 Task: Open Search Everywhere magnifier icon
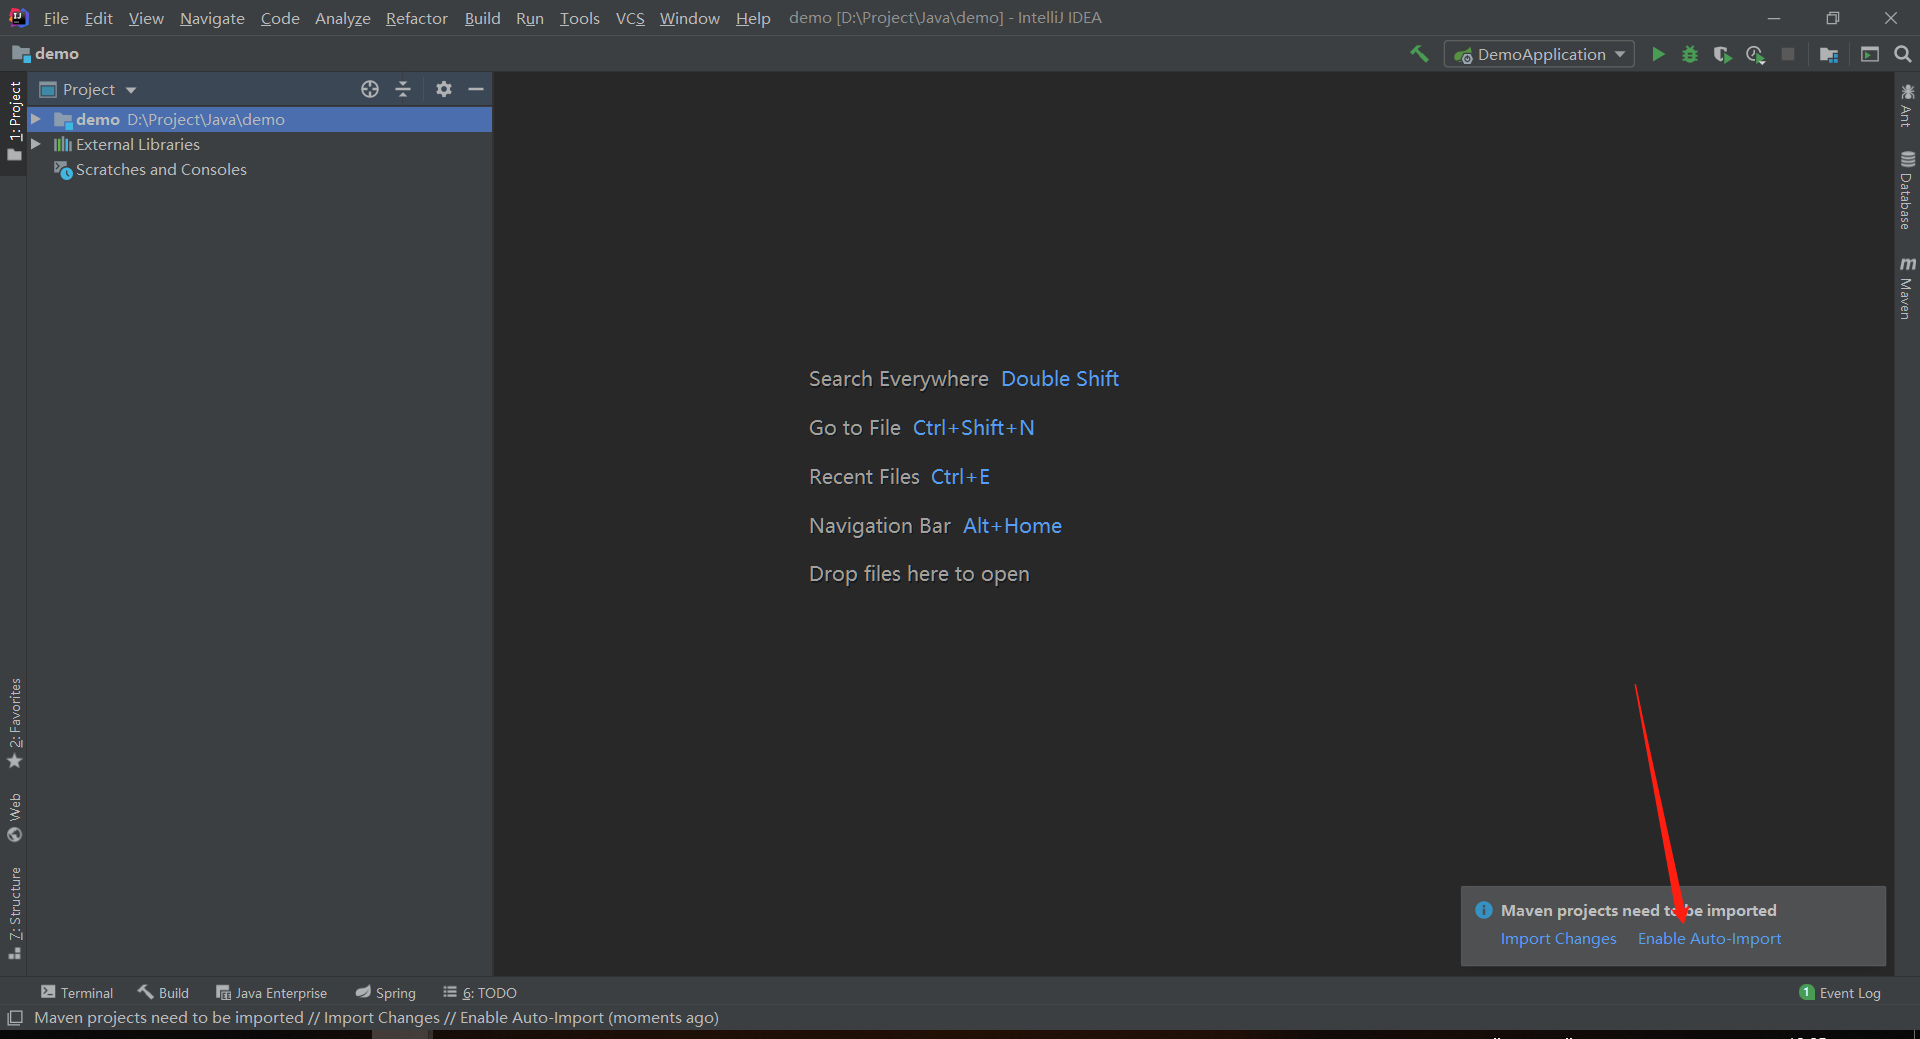point(1903,54)
